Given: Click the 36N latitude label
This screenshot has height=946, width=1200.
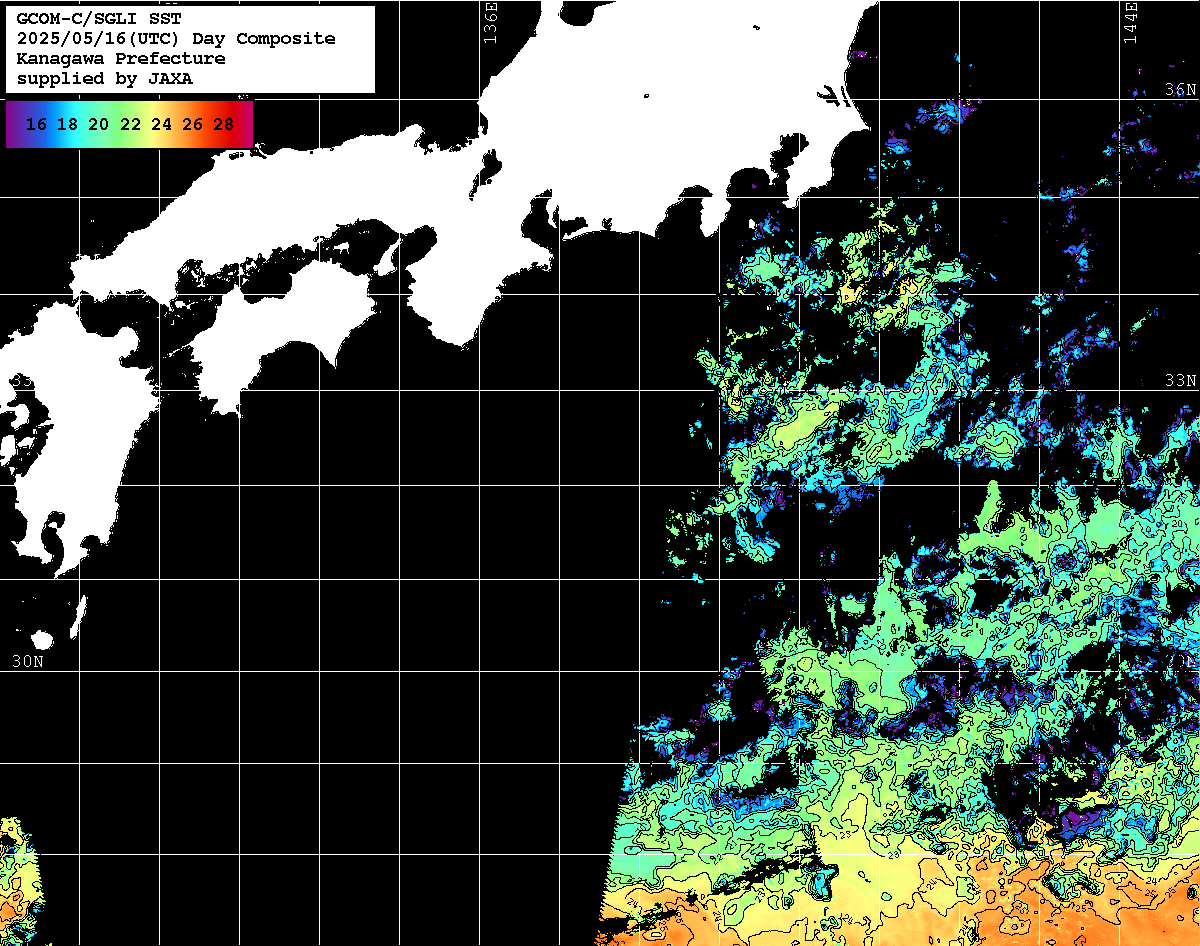Looking at the screenshot, I should (x=1181, y=90).
